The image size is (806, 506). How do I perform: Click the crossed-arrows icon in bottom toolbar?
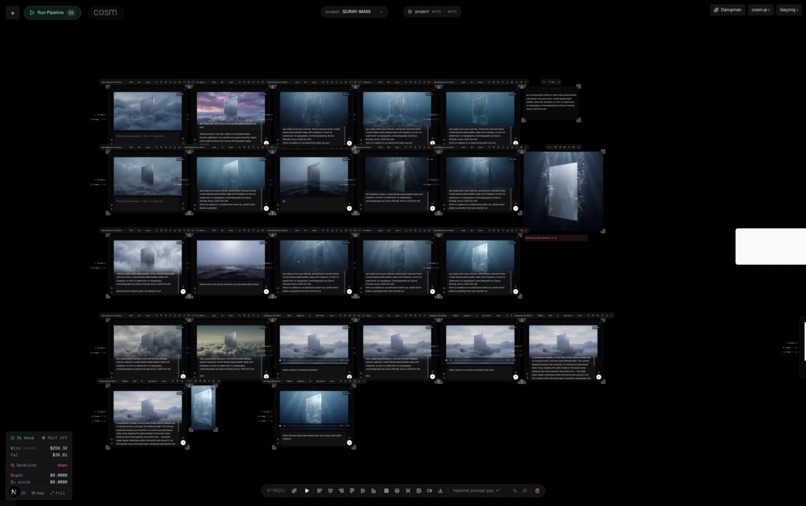click(x=408, y=491)
